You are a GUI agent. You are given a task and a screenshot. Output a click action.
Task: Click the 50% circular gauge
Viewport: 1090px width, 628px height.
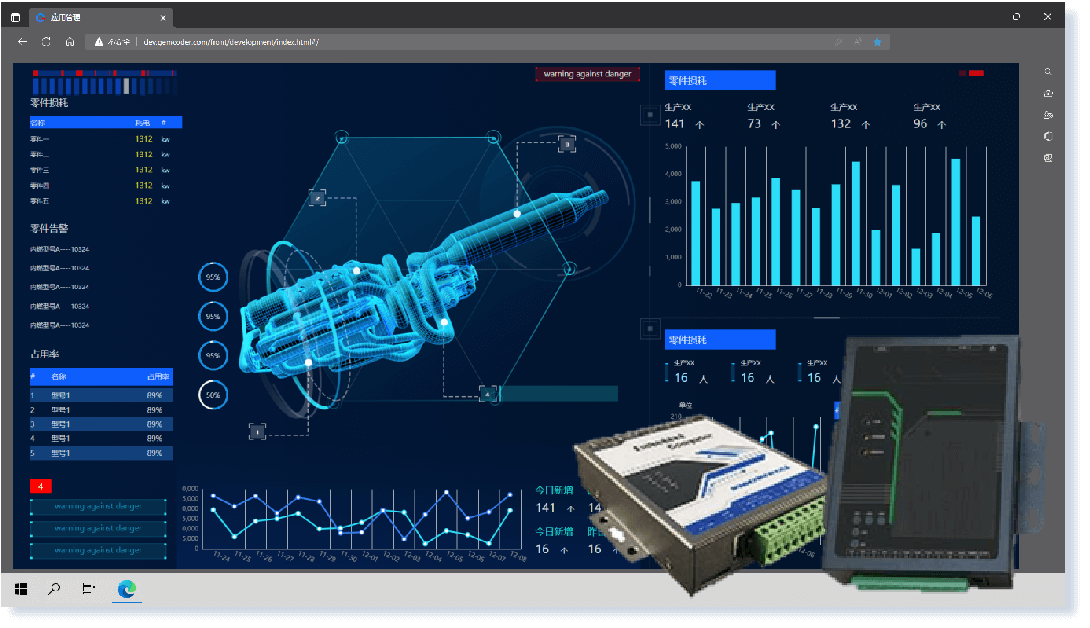213,395
